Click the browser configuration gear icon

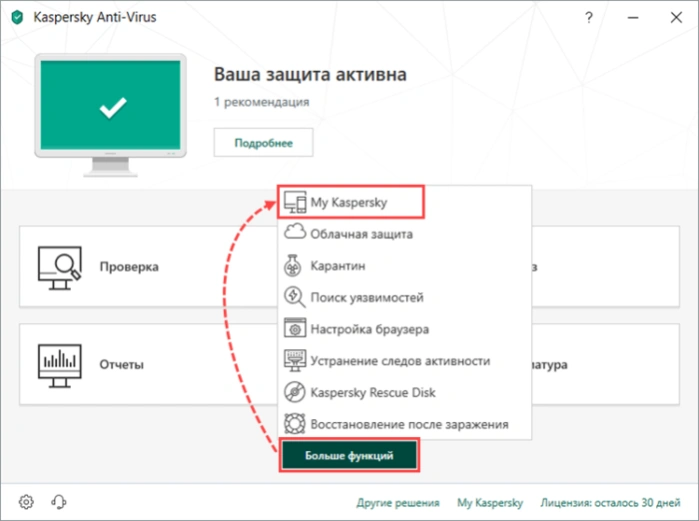click(295, 329)
